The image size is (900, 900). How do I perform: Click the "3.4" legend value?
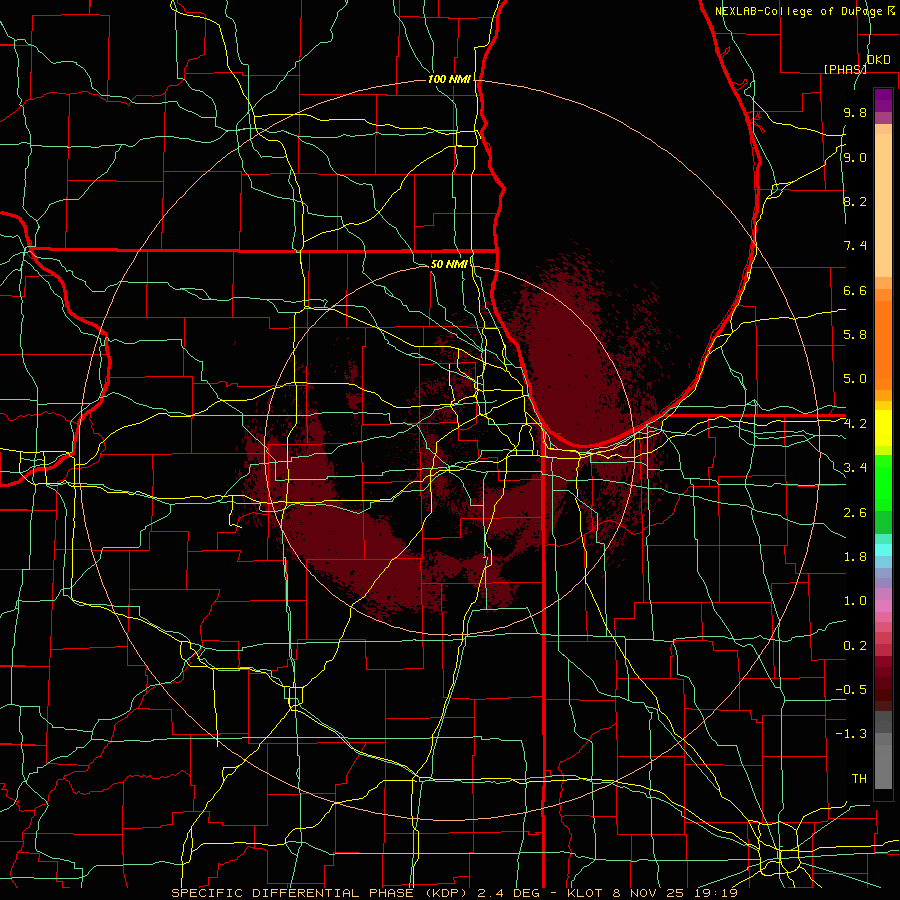point(855,468)
